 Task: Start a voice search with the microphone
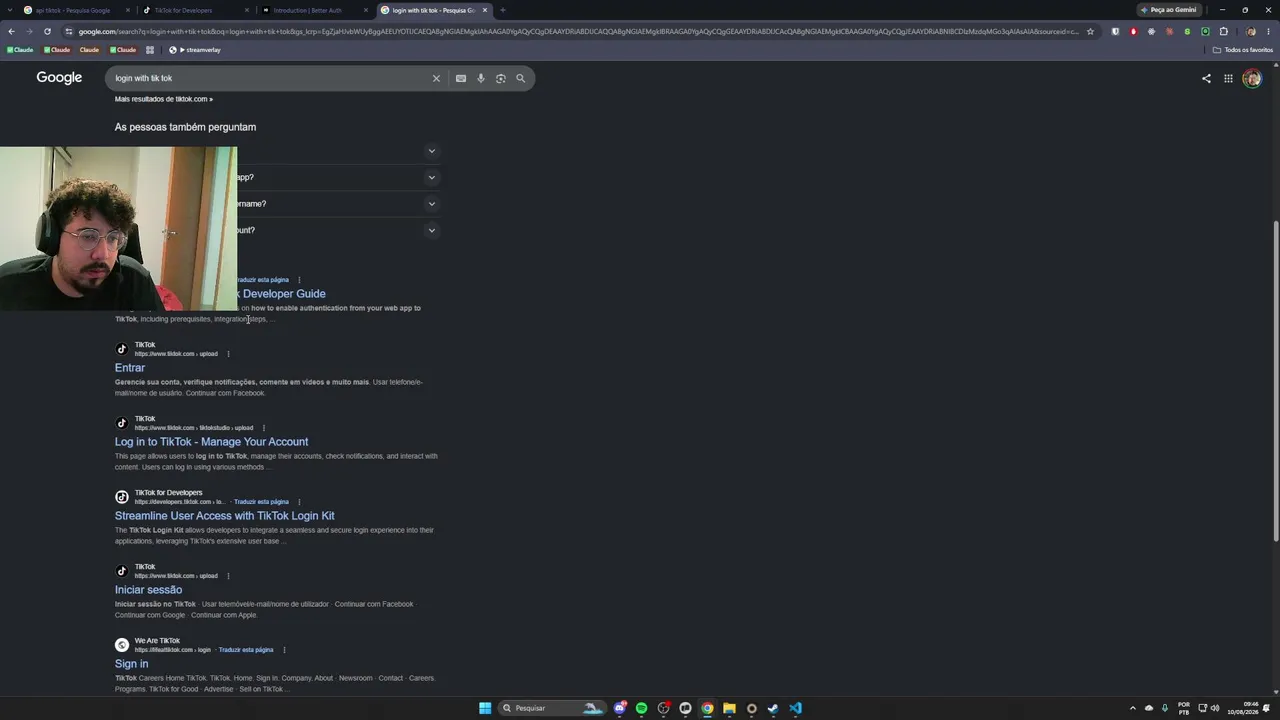click(x=481, y=78)
